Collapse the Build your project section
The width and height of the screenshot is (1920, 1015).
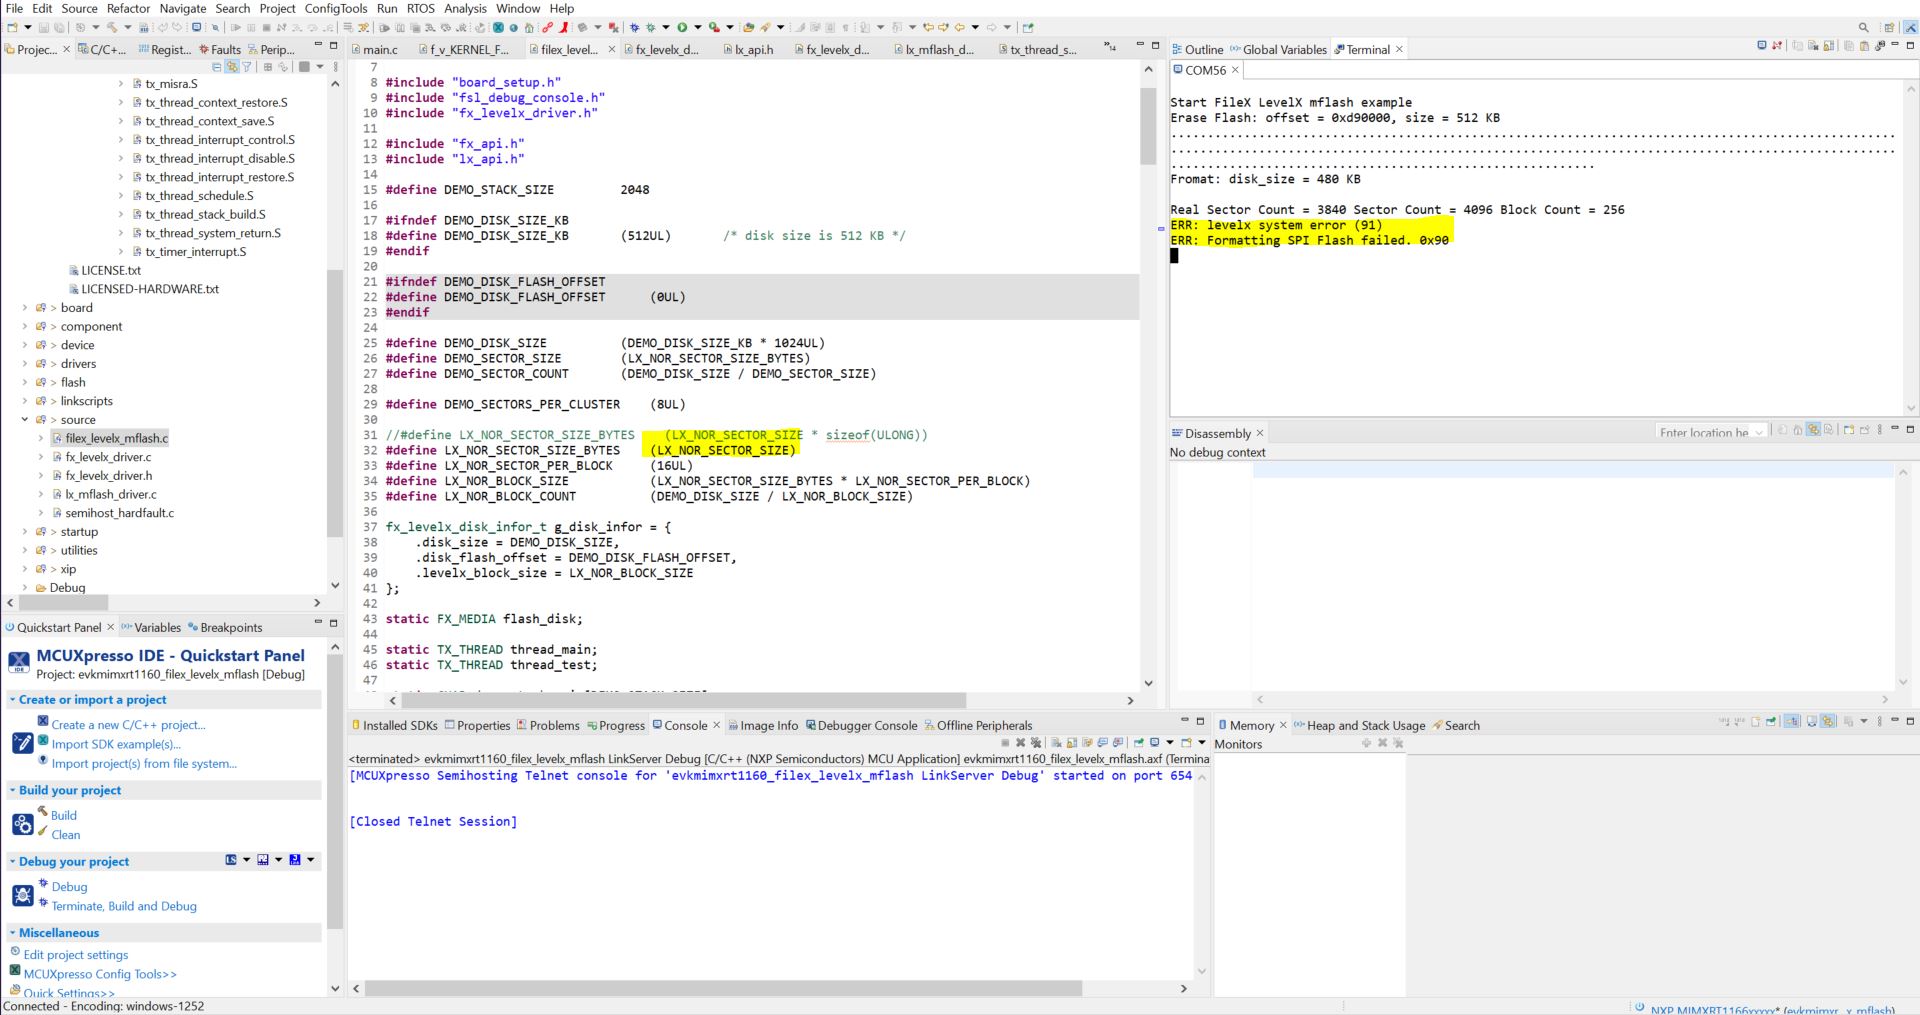[x=12, y=790]
